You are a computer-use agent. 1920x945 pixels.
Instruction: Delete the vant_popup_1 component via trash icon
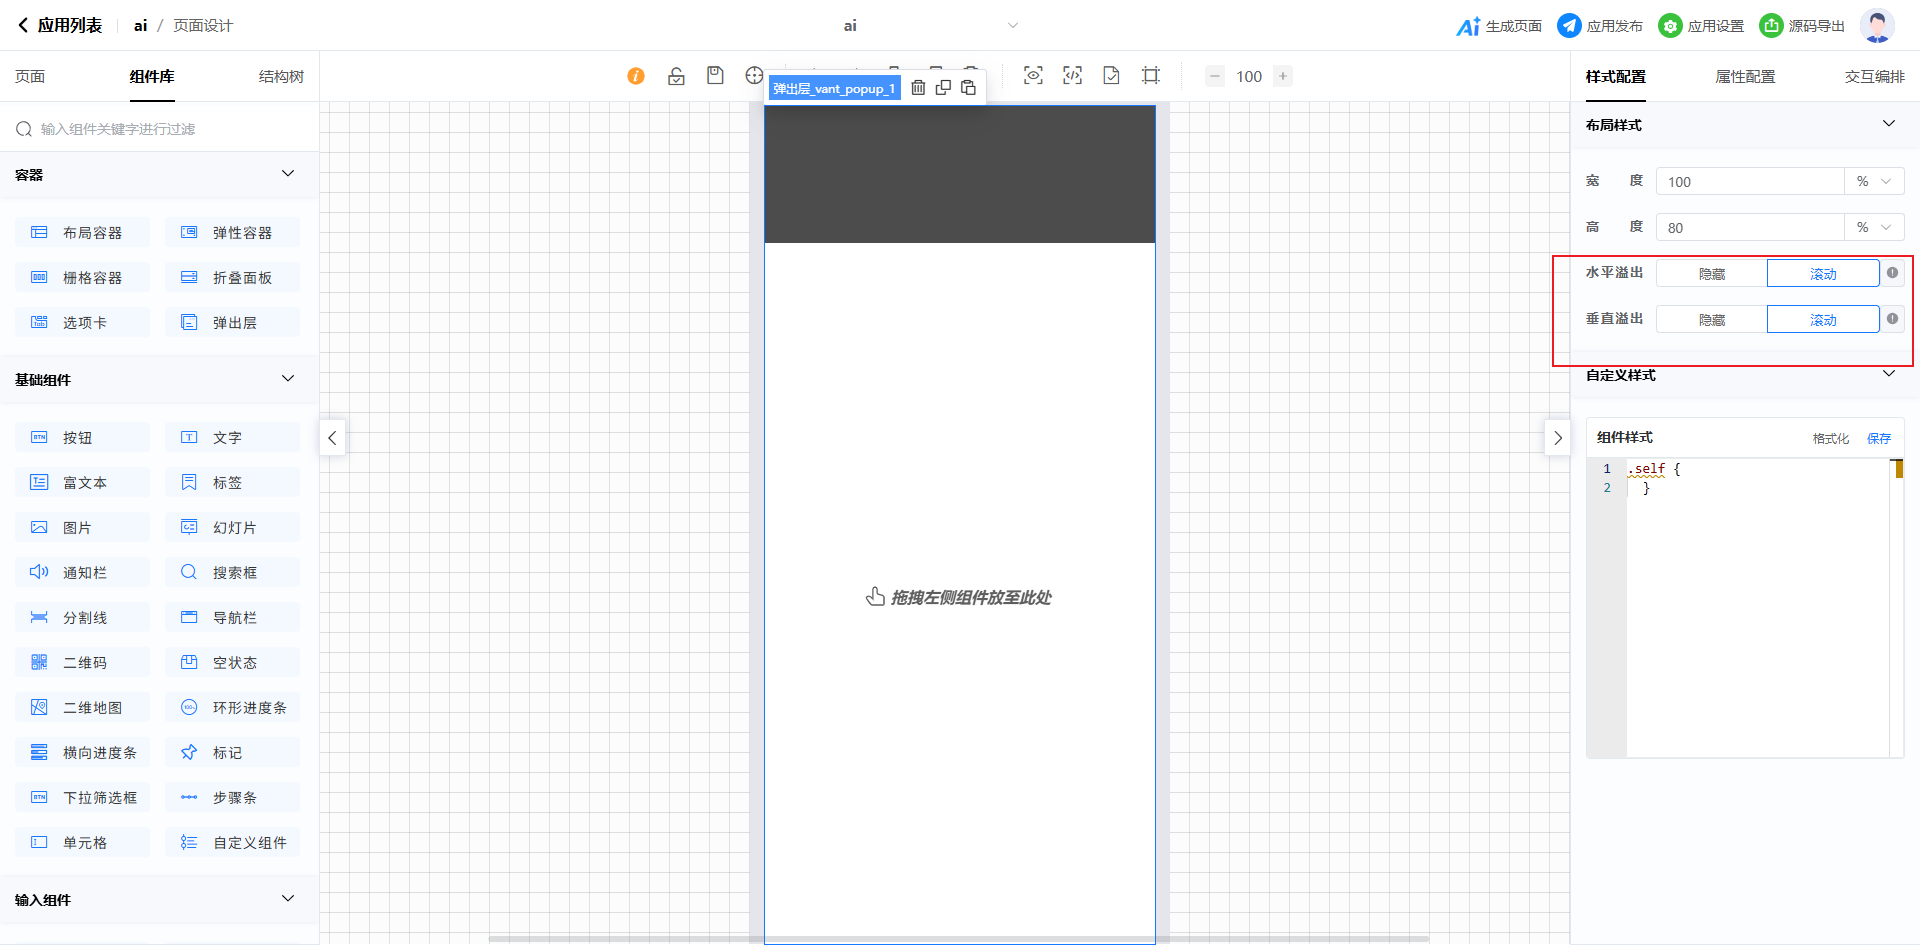click(918, 88)
